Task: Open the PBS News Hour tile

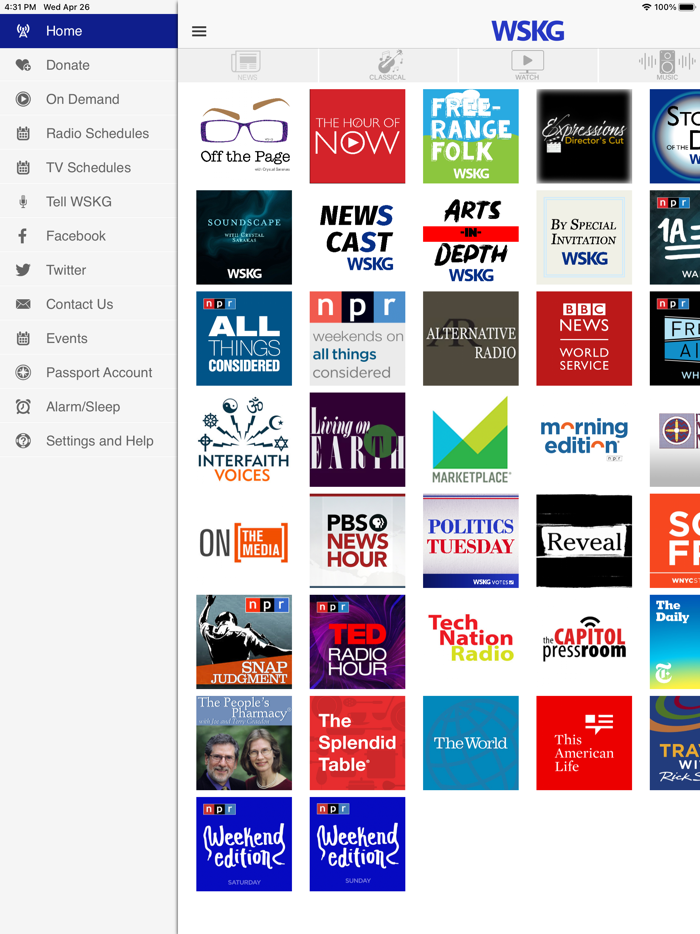Action: point(357,541)
